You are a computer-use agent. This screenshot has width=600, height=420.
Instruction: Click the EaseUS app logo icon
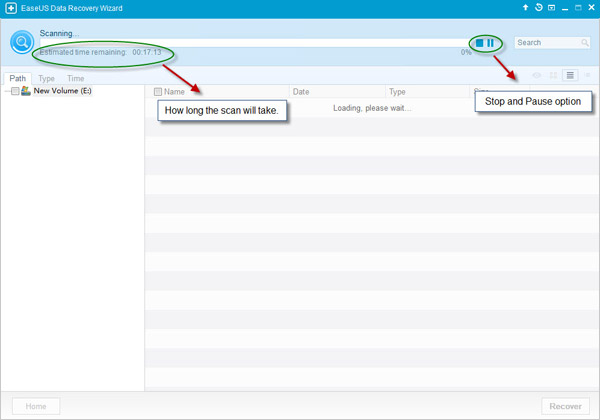coord(9,8)
